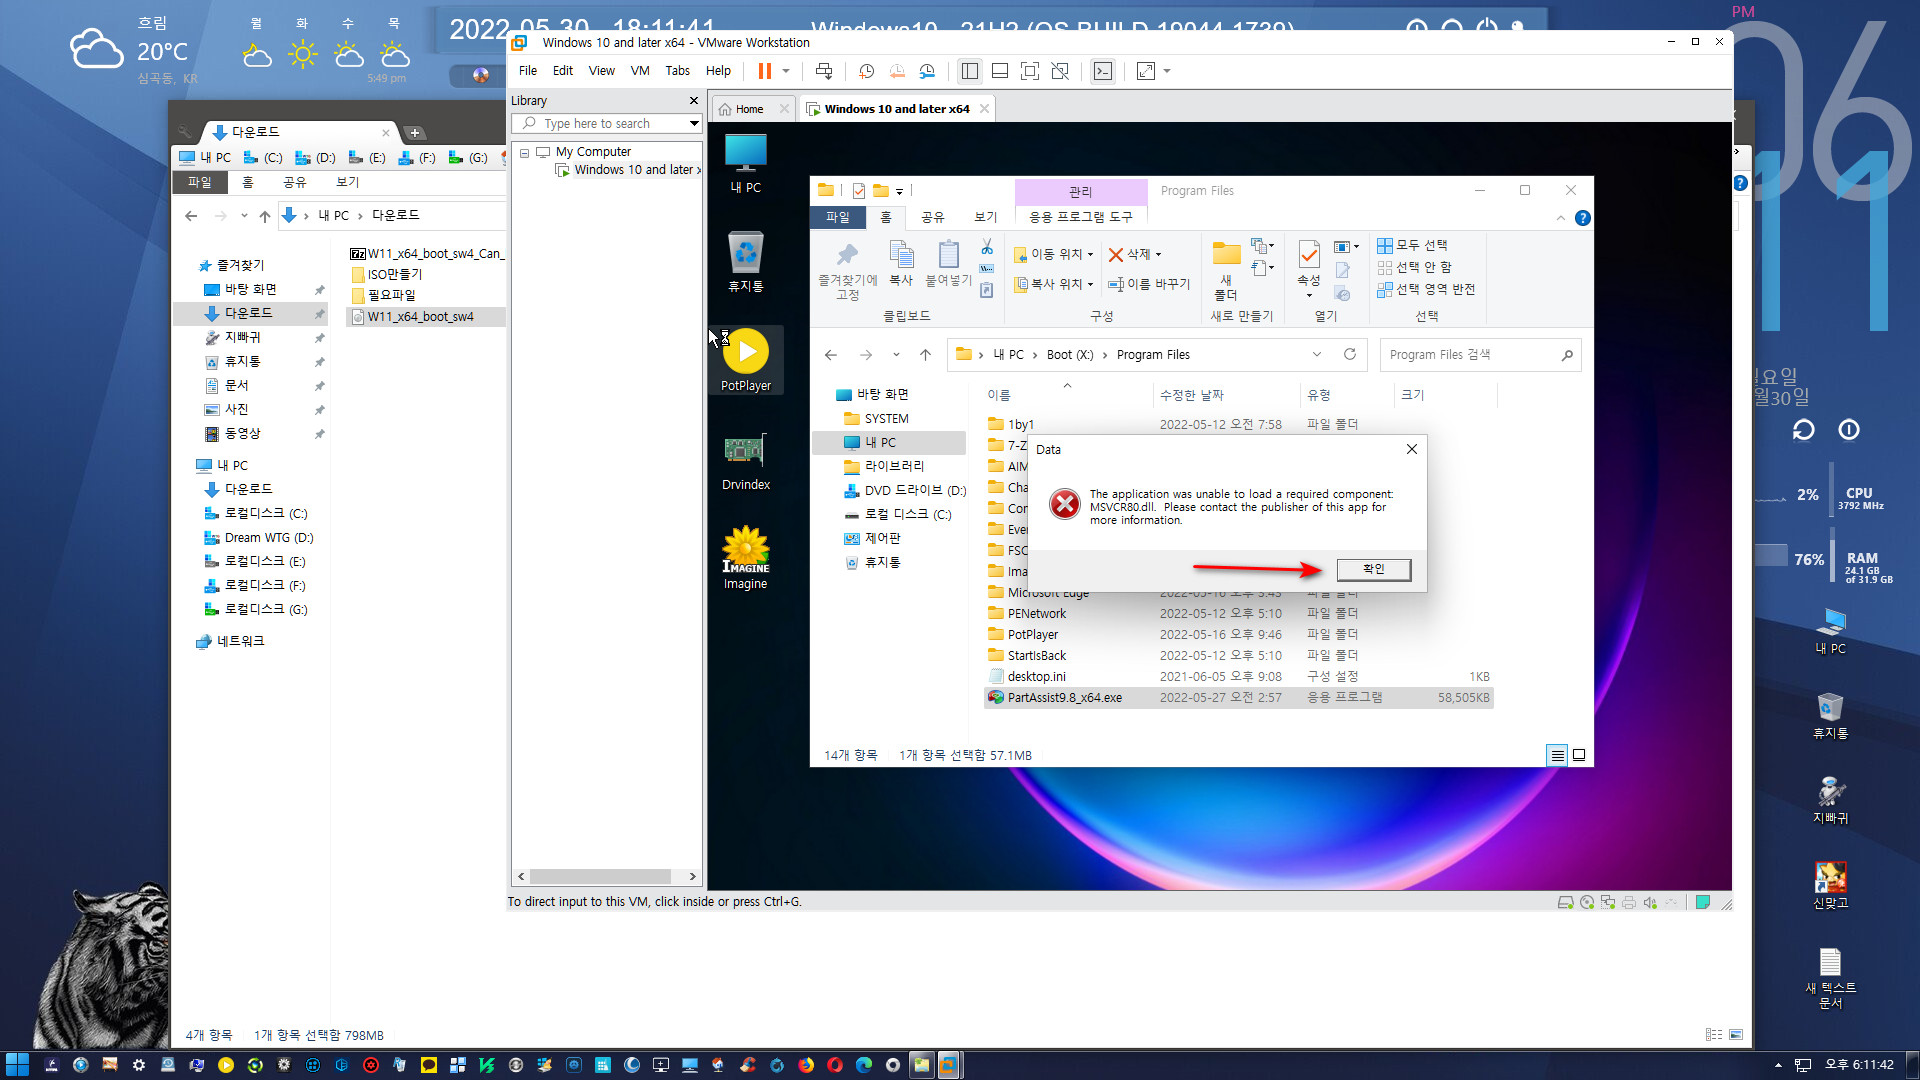Click 확인 button in Data error dialog

[1374, 569]
